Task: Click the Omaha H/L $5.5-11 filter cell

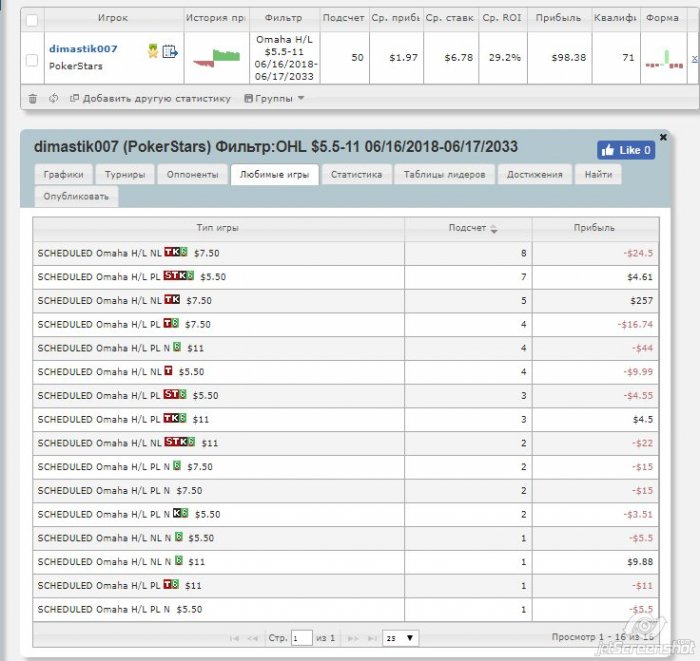Action: tap(284, 58)
